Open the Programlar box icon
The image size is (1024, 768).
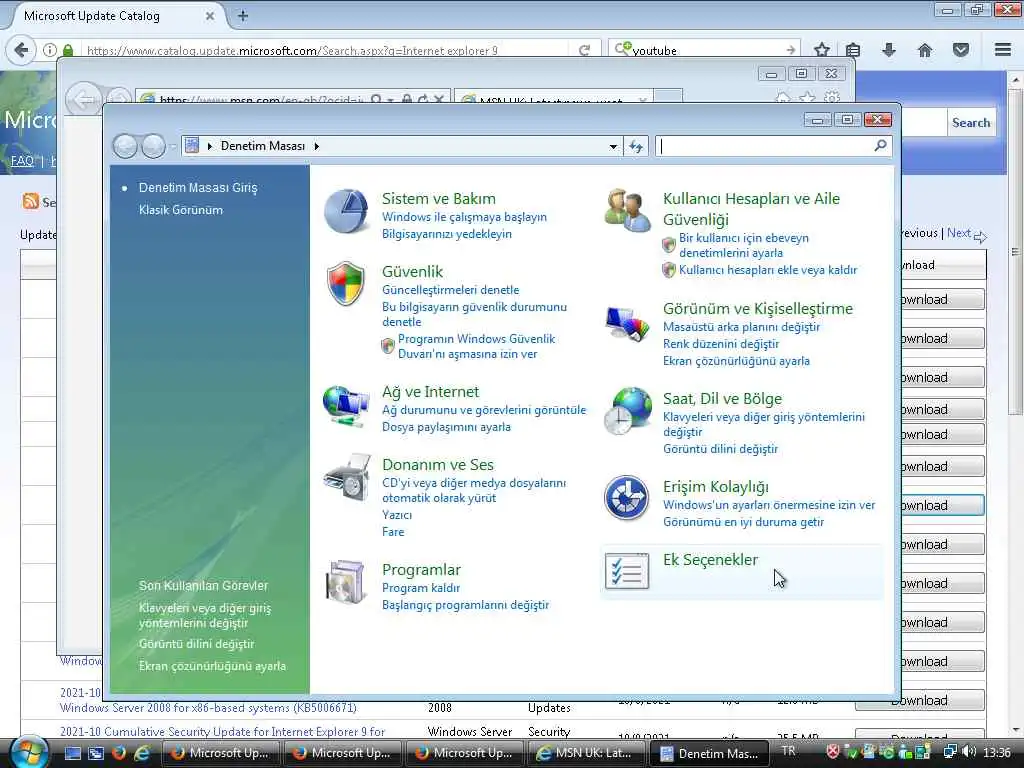pos(346,581)
